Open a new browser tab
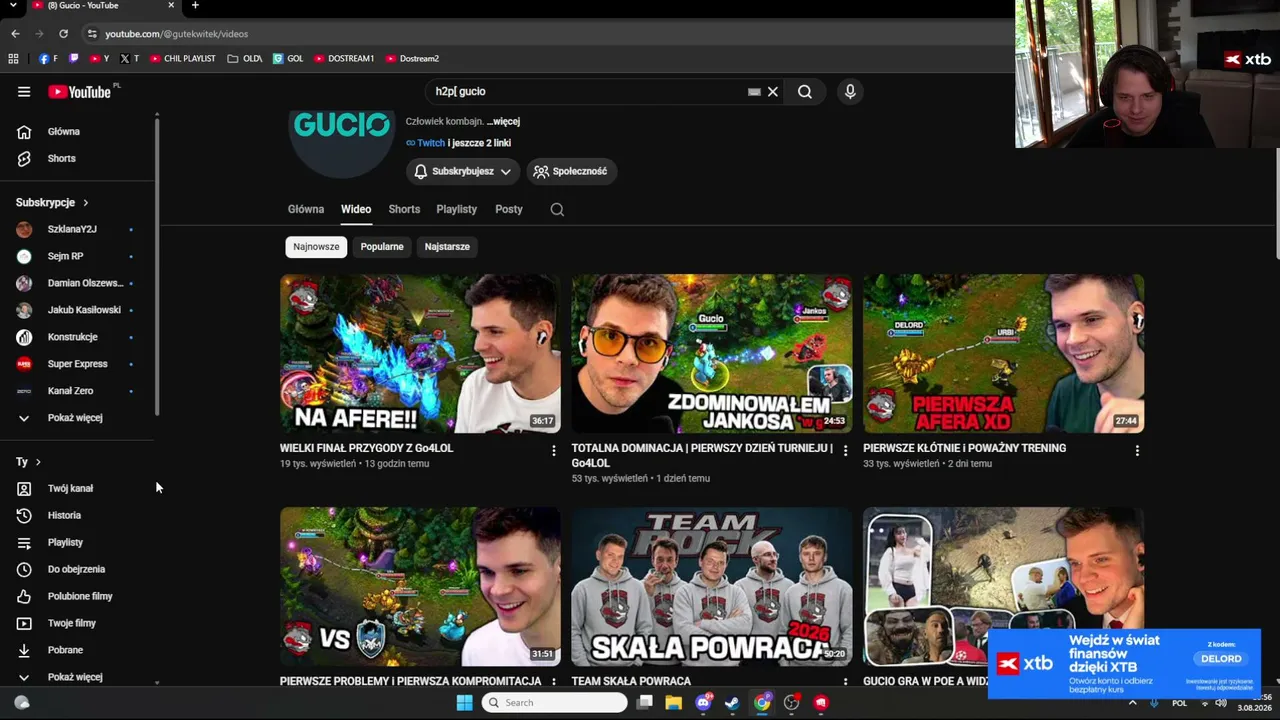 coord(195,6)
